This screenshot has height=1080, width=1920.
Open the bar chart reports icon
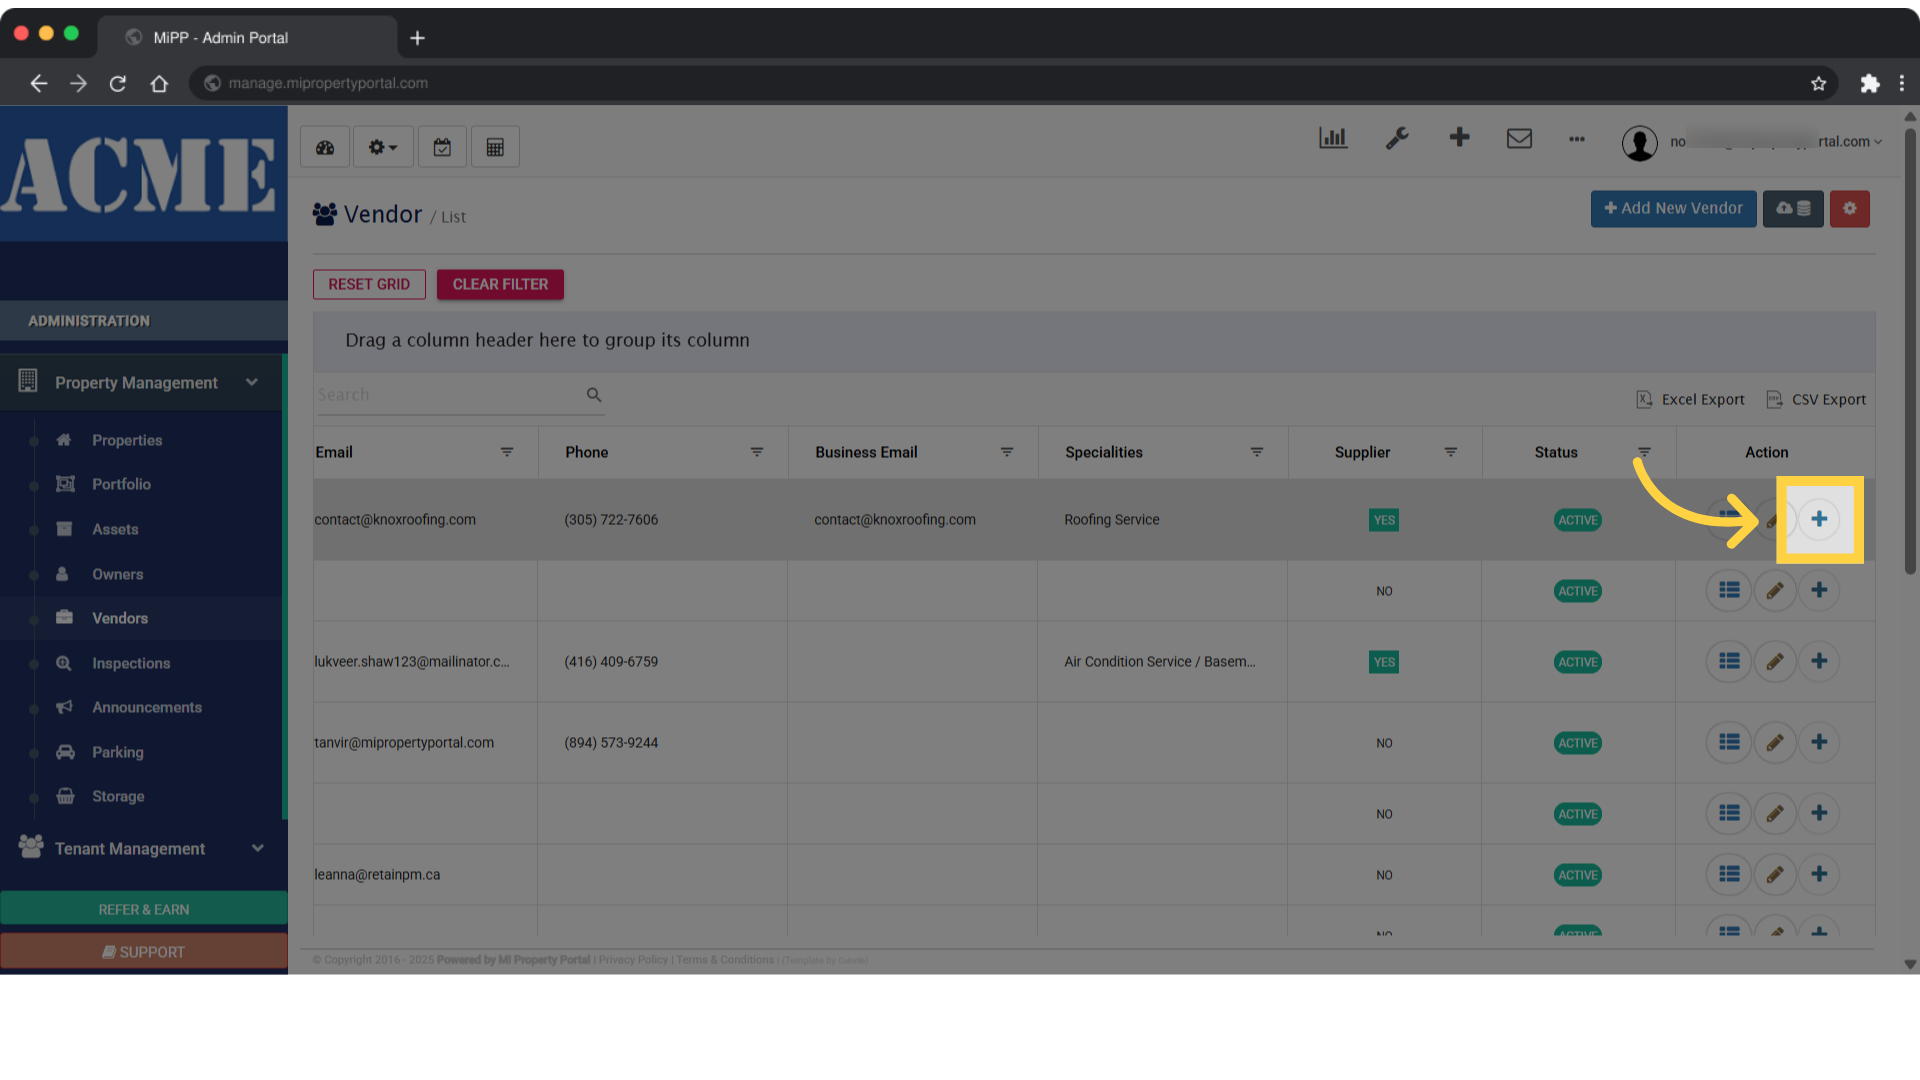pos(1333,138)
